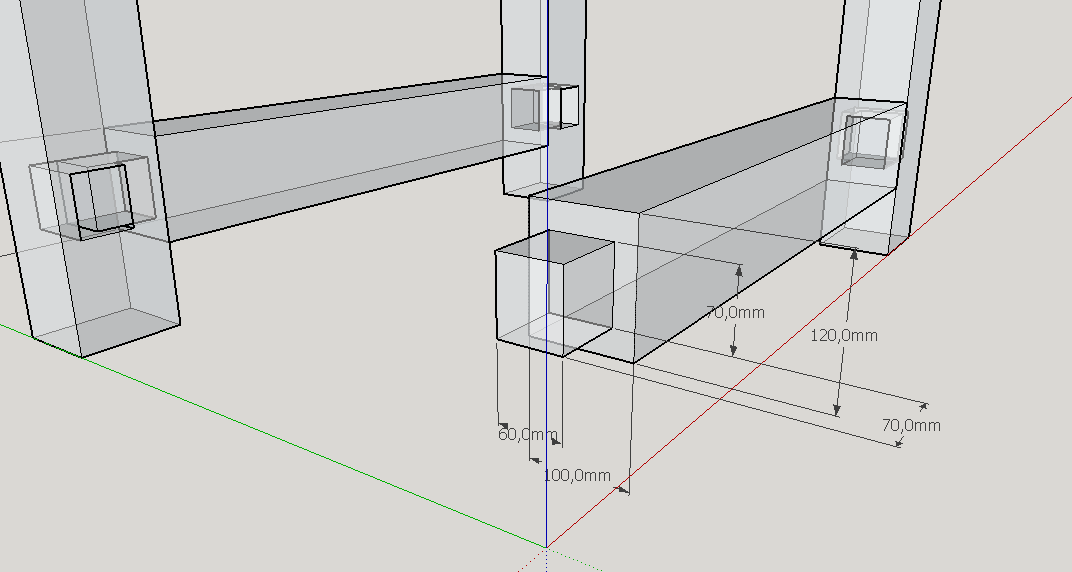
Task: Select the 120,0mm dimension label
Action: [844, 336]
